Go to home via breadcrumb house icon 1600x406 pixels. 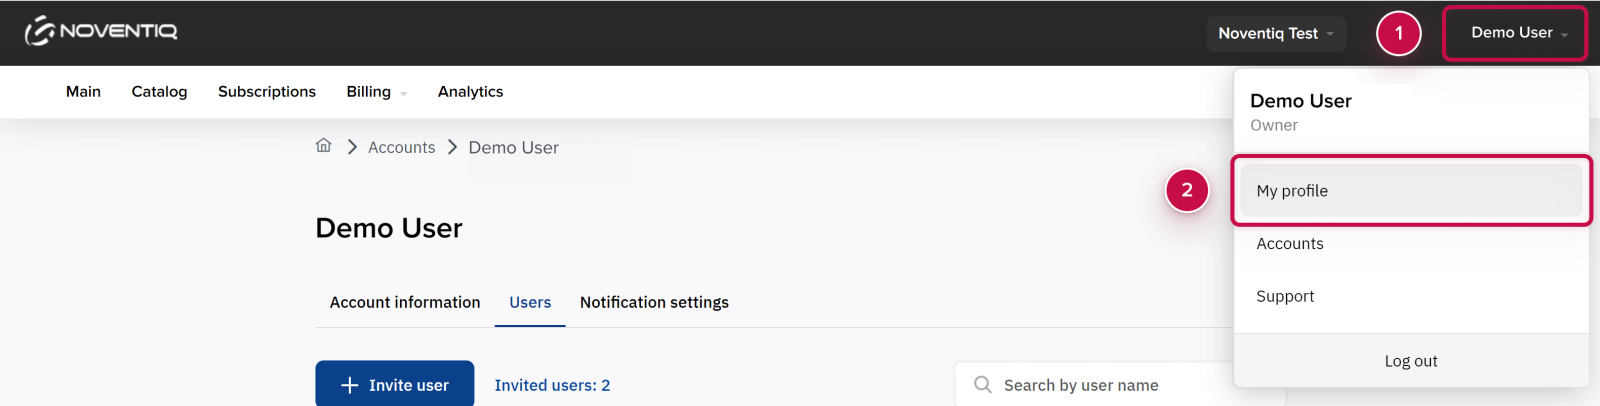click(323, 146)
